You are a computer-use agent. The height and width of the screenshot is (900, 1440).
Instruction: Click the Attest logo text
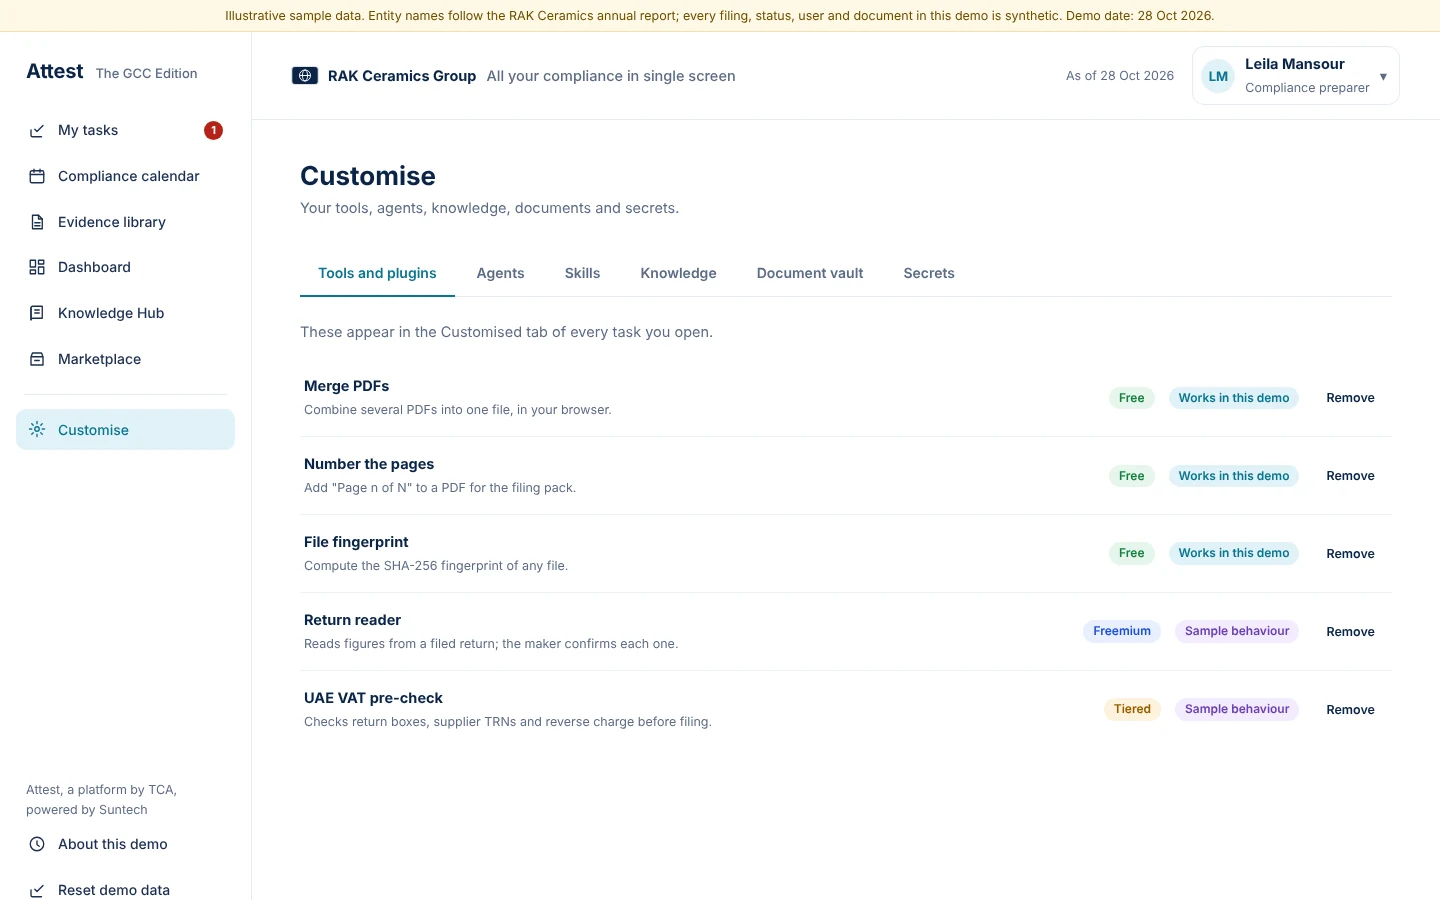tap(55, 71)
